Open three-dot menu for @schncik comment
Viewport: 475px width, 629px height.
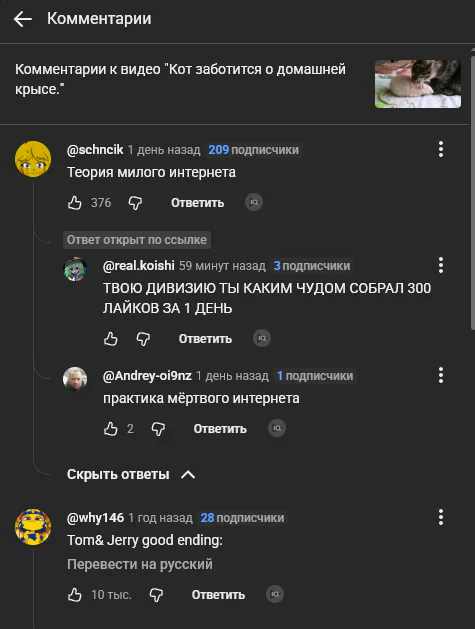[x=441, y=149]
